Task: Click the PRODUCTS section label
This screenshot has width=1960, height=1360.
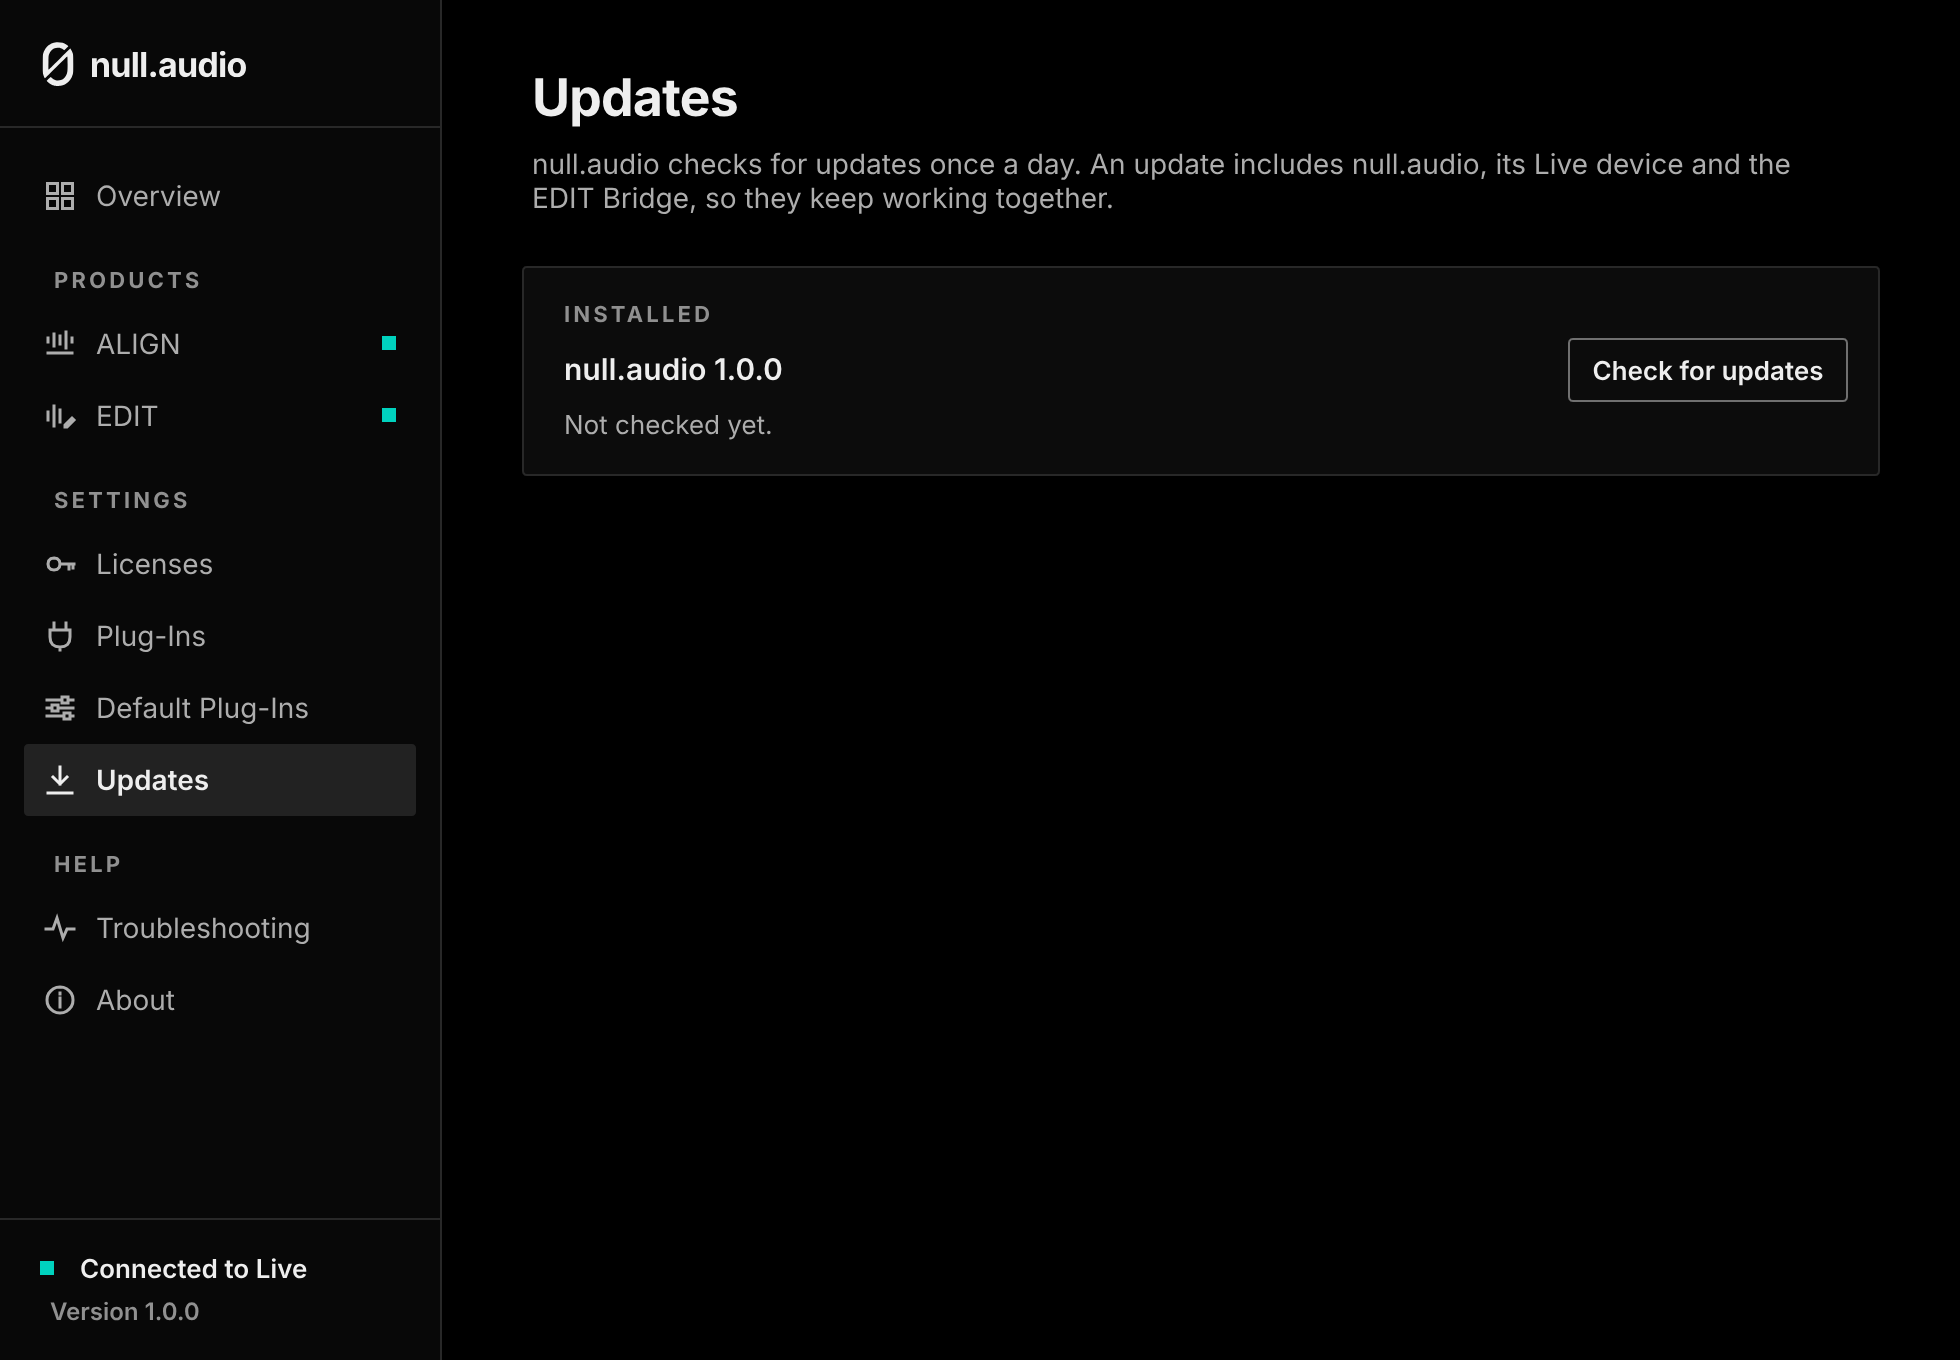Action: pyautogui.click(x=127, y=280)
